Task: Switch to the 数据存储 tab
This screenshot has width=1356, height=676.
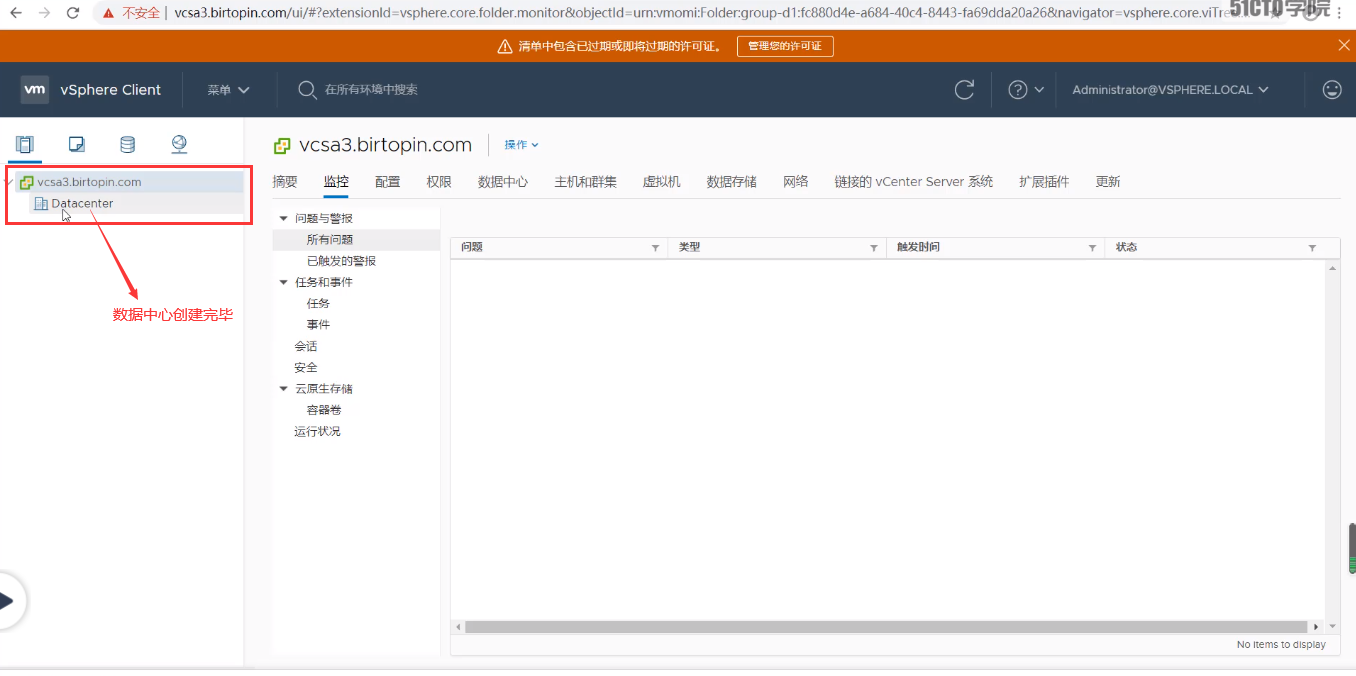Action: (732, 182)
